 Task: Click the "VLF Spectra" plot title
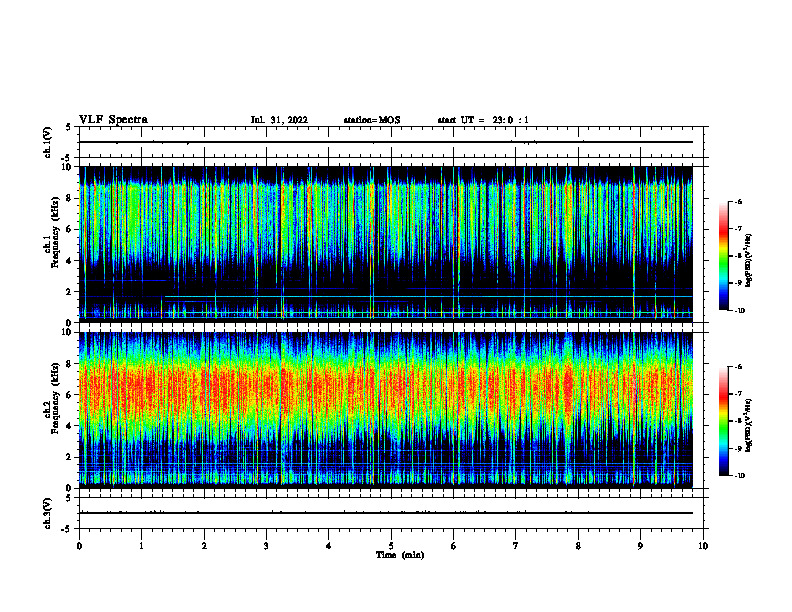click(113, 120)
